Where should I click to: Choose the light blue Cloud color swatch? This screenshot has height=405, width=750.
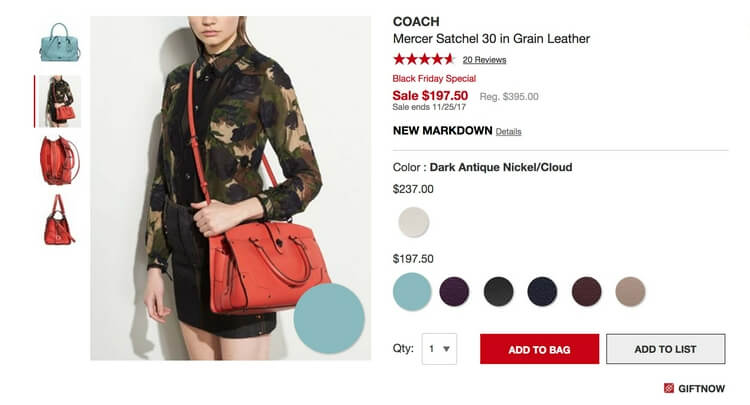click(412, 292)
